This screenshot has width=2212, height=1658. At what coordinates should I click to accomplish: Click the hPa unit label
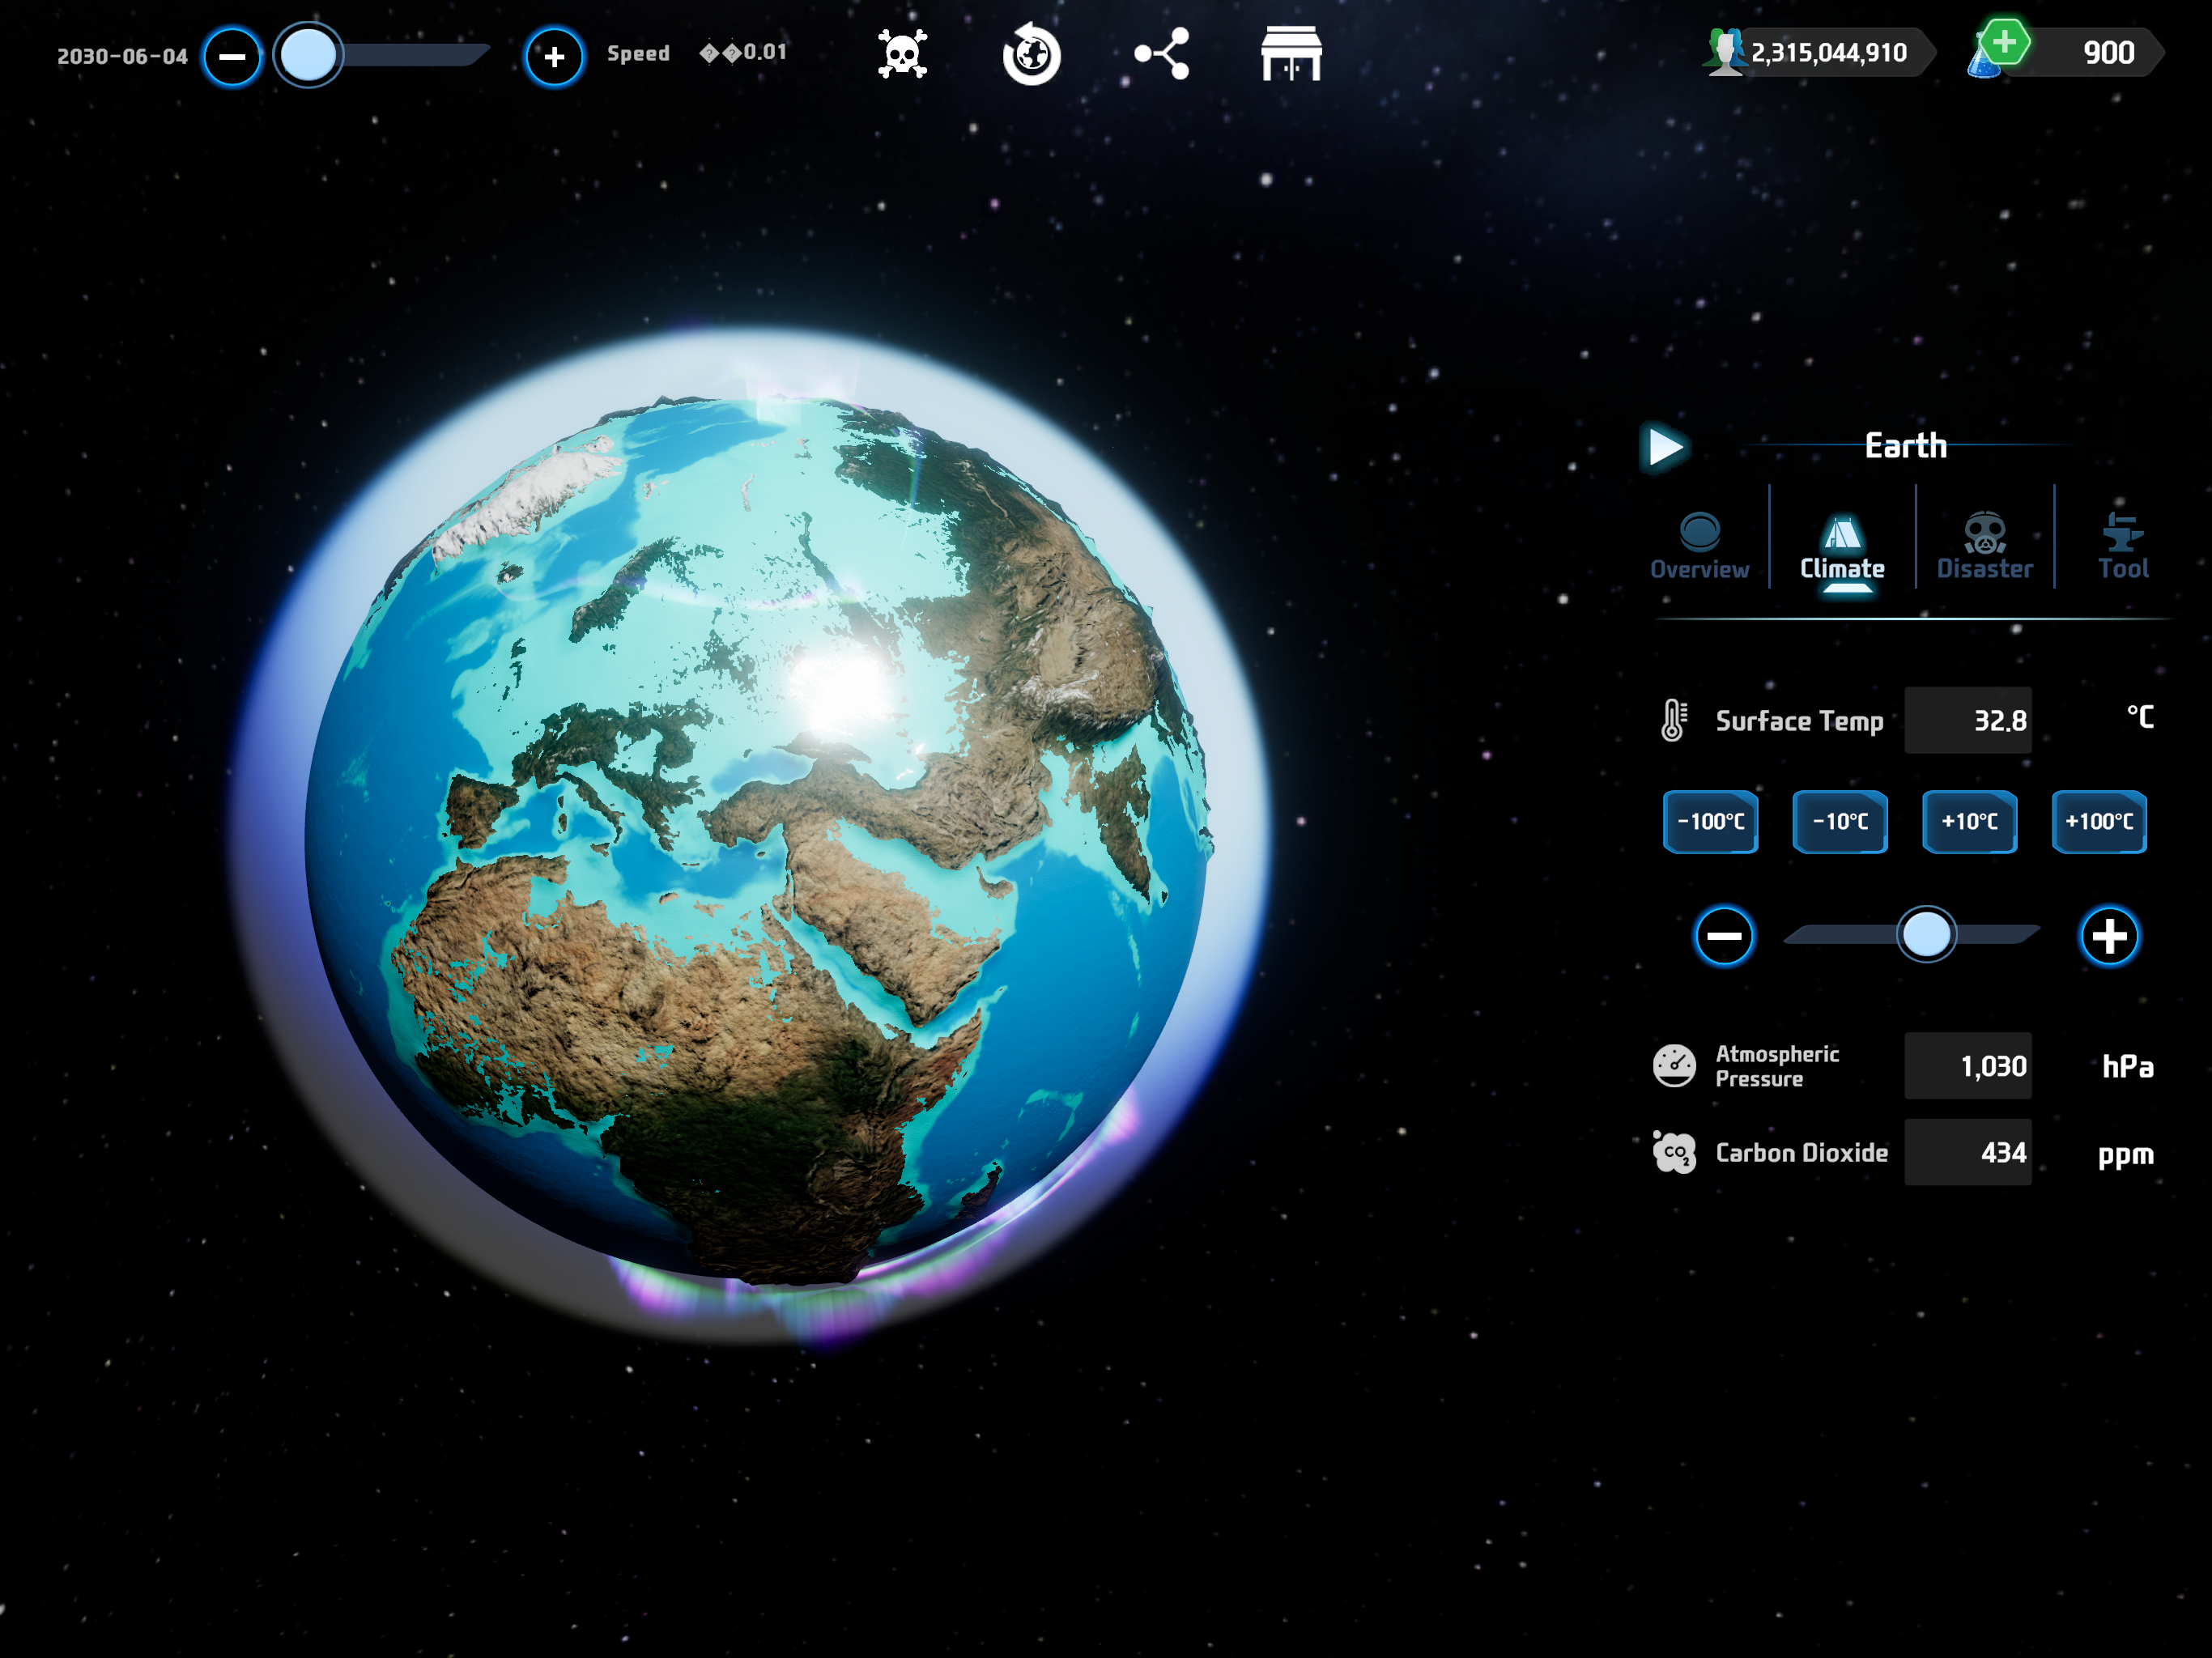(x=2127, y=1067)
